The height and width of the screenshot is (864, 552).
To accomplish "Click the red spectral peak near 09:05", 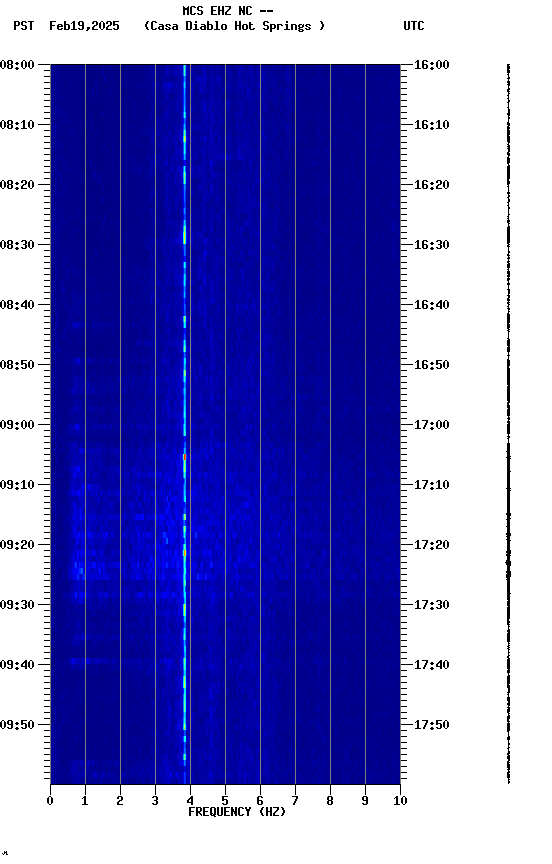I will click(x=185, y=457).
